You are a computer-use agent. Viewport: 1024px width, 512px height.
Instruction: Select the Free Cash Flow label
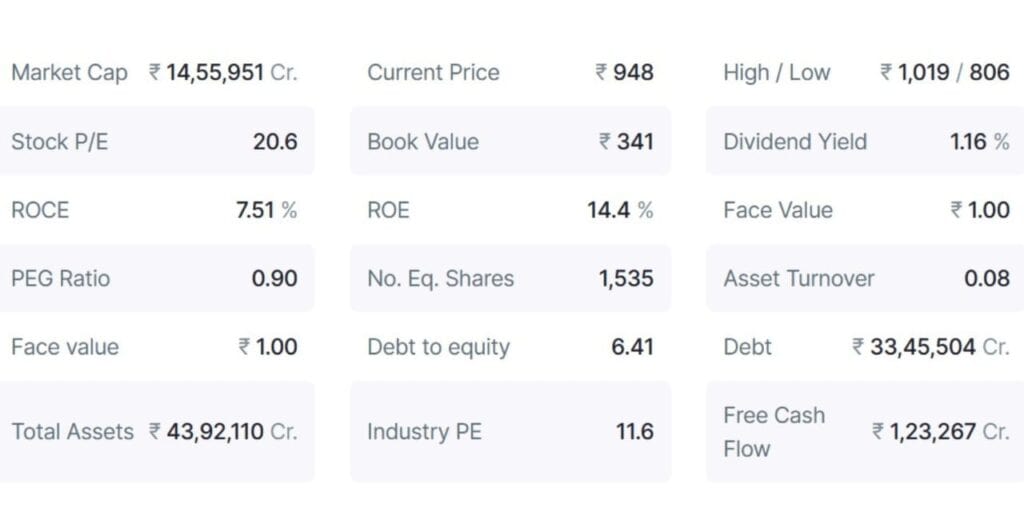click(x=774, y=432)
